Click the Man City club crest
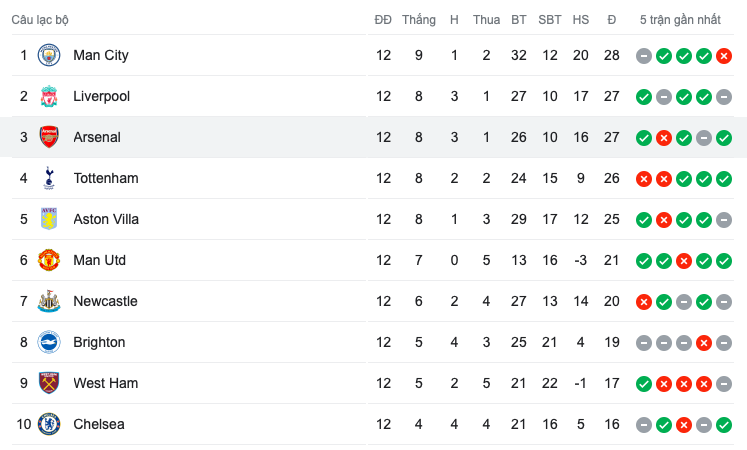Viewport: 747px width, 450px height. click(49, 55)
